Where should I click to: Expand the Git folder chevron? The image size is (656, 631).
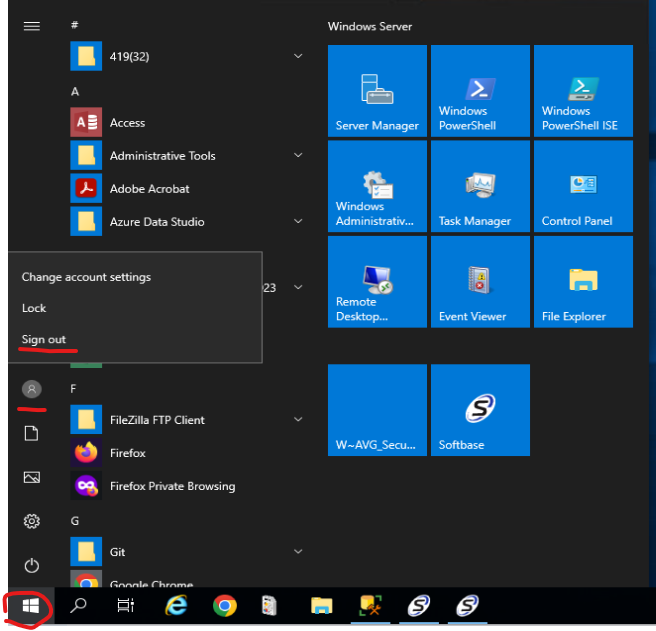pyautogui.click(x=298, y=551)
